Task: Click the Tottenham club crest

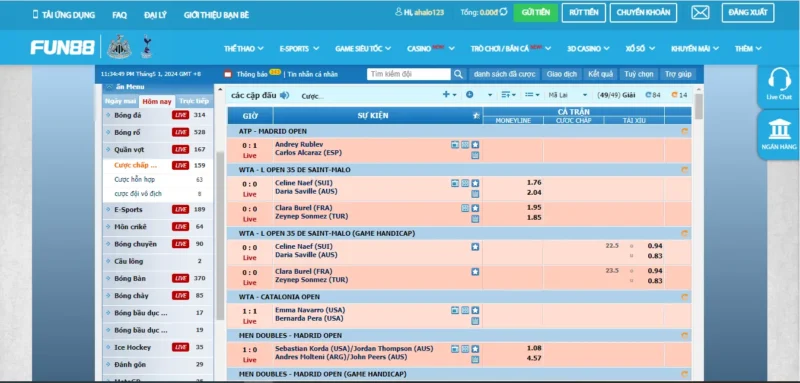Action: pos(146,47)
